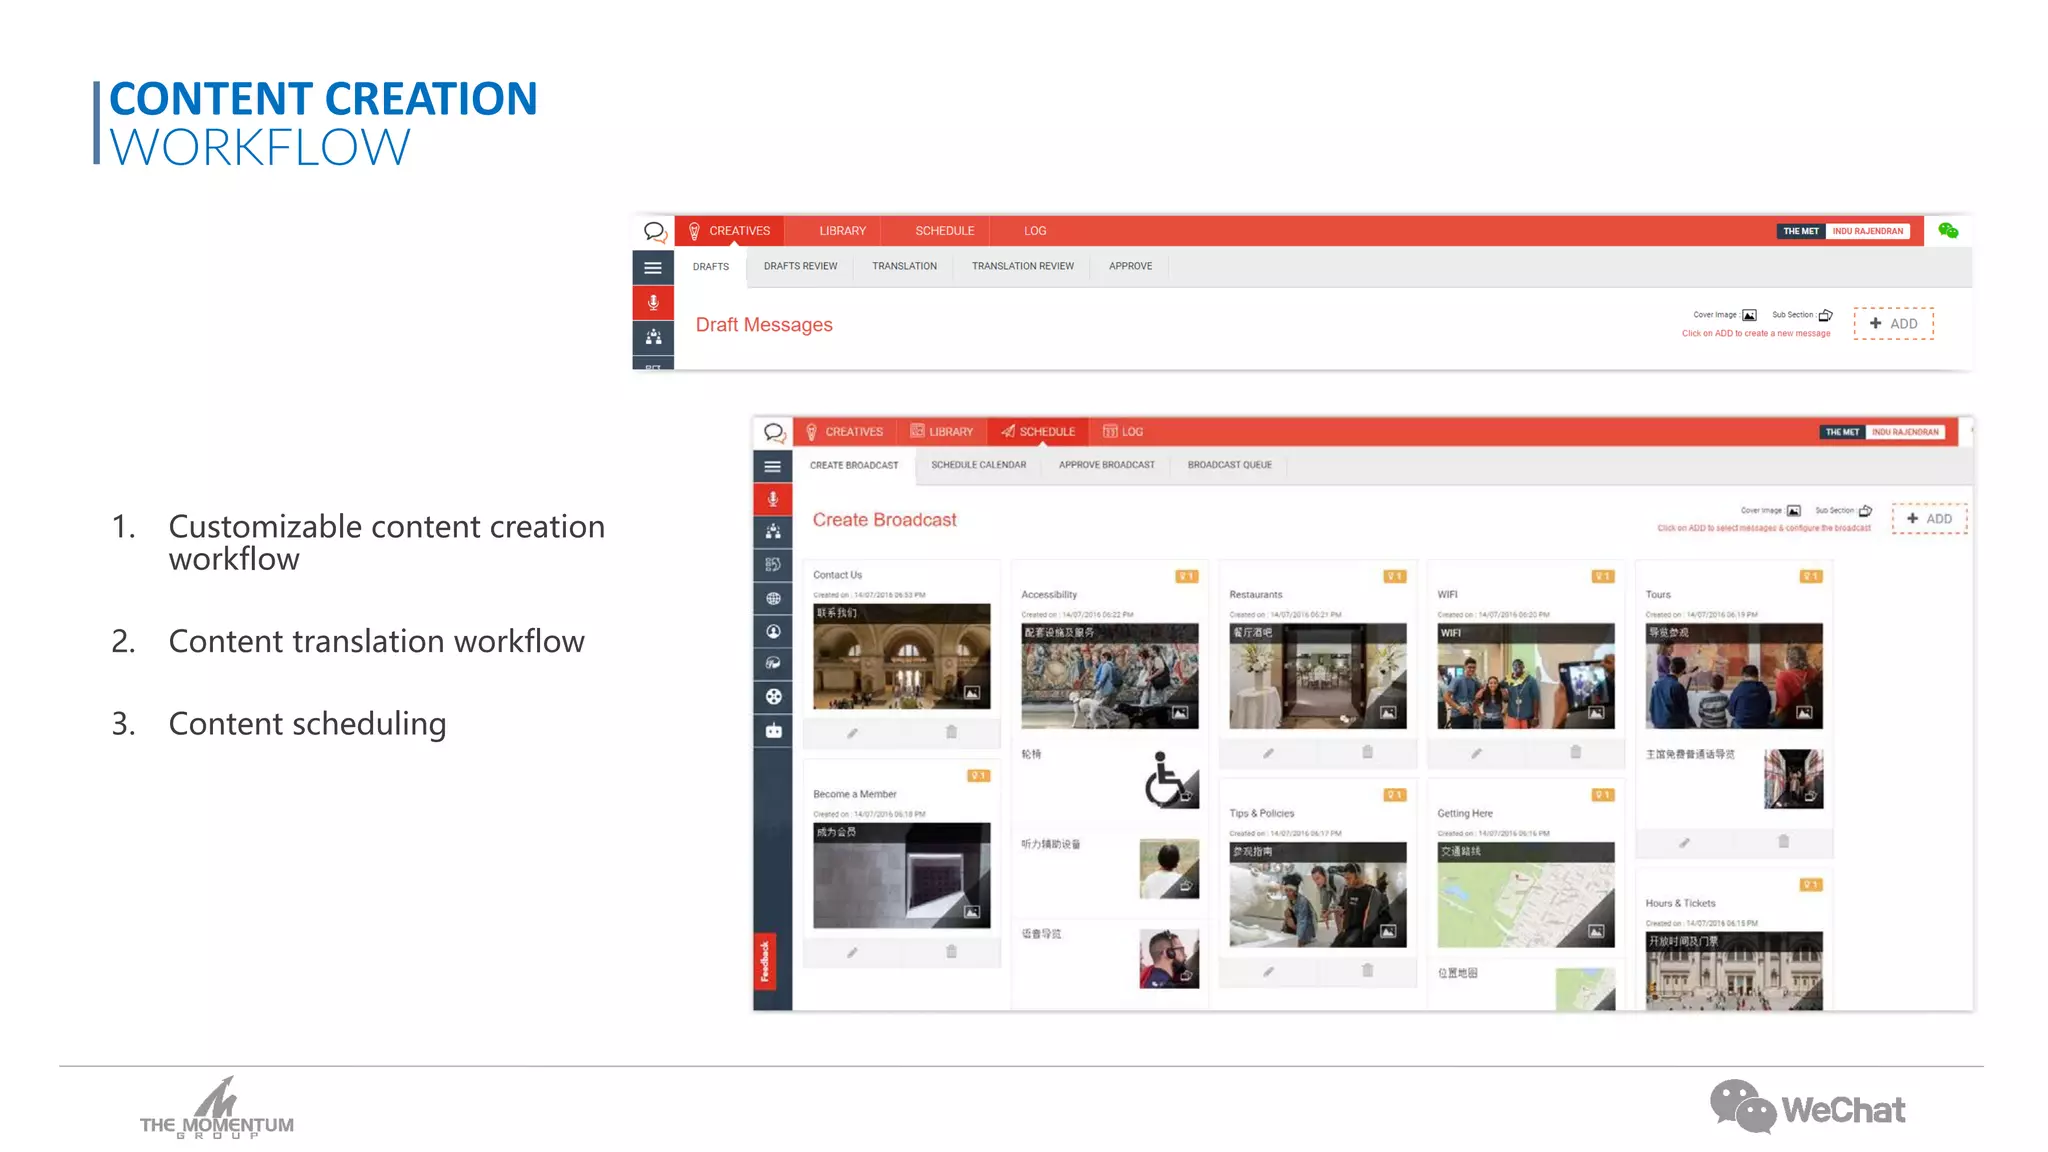Click the chat bubble logo in Draft Messages screenshot
Image resolution: width=2048 pixels, height=1152 pixels.
click(654, 232)
